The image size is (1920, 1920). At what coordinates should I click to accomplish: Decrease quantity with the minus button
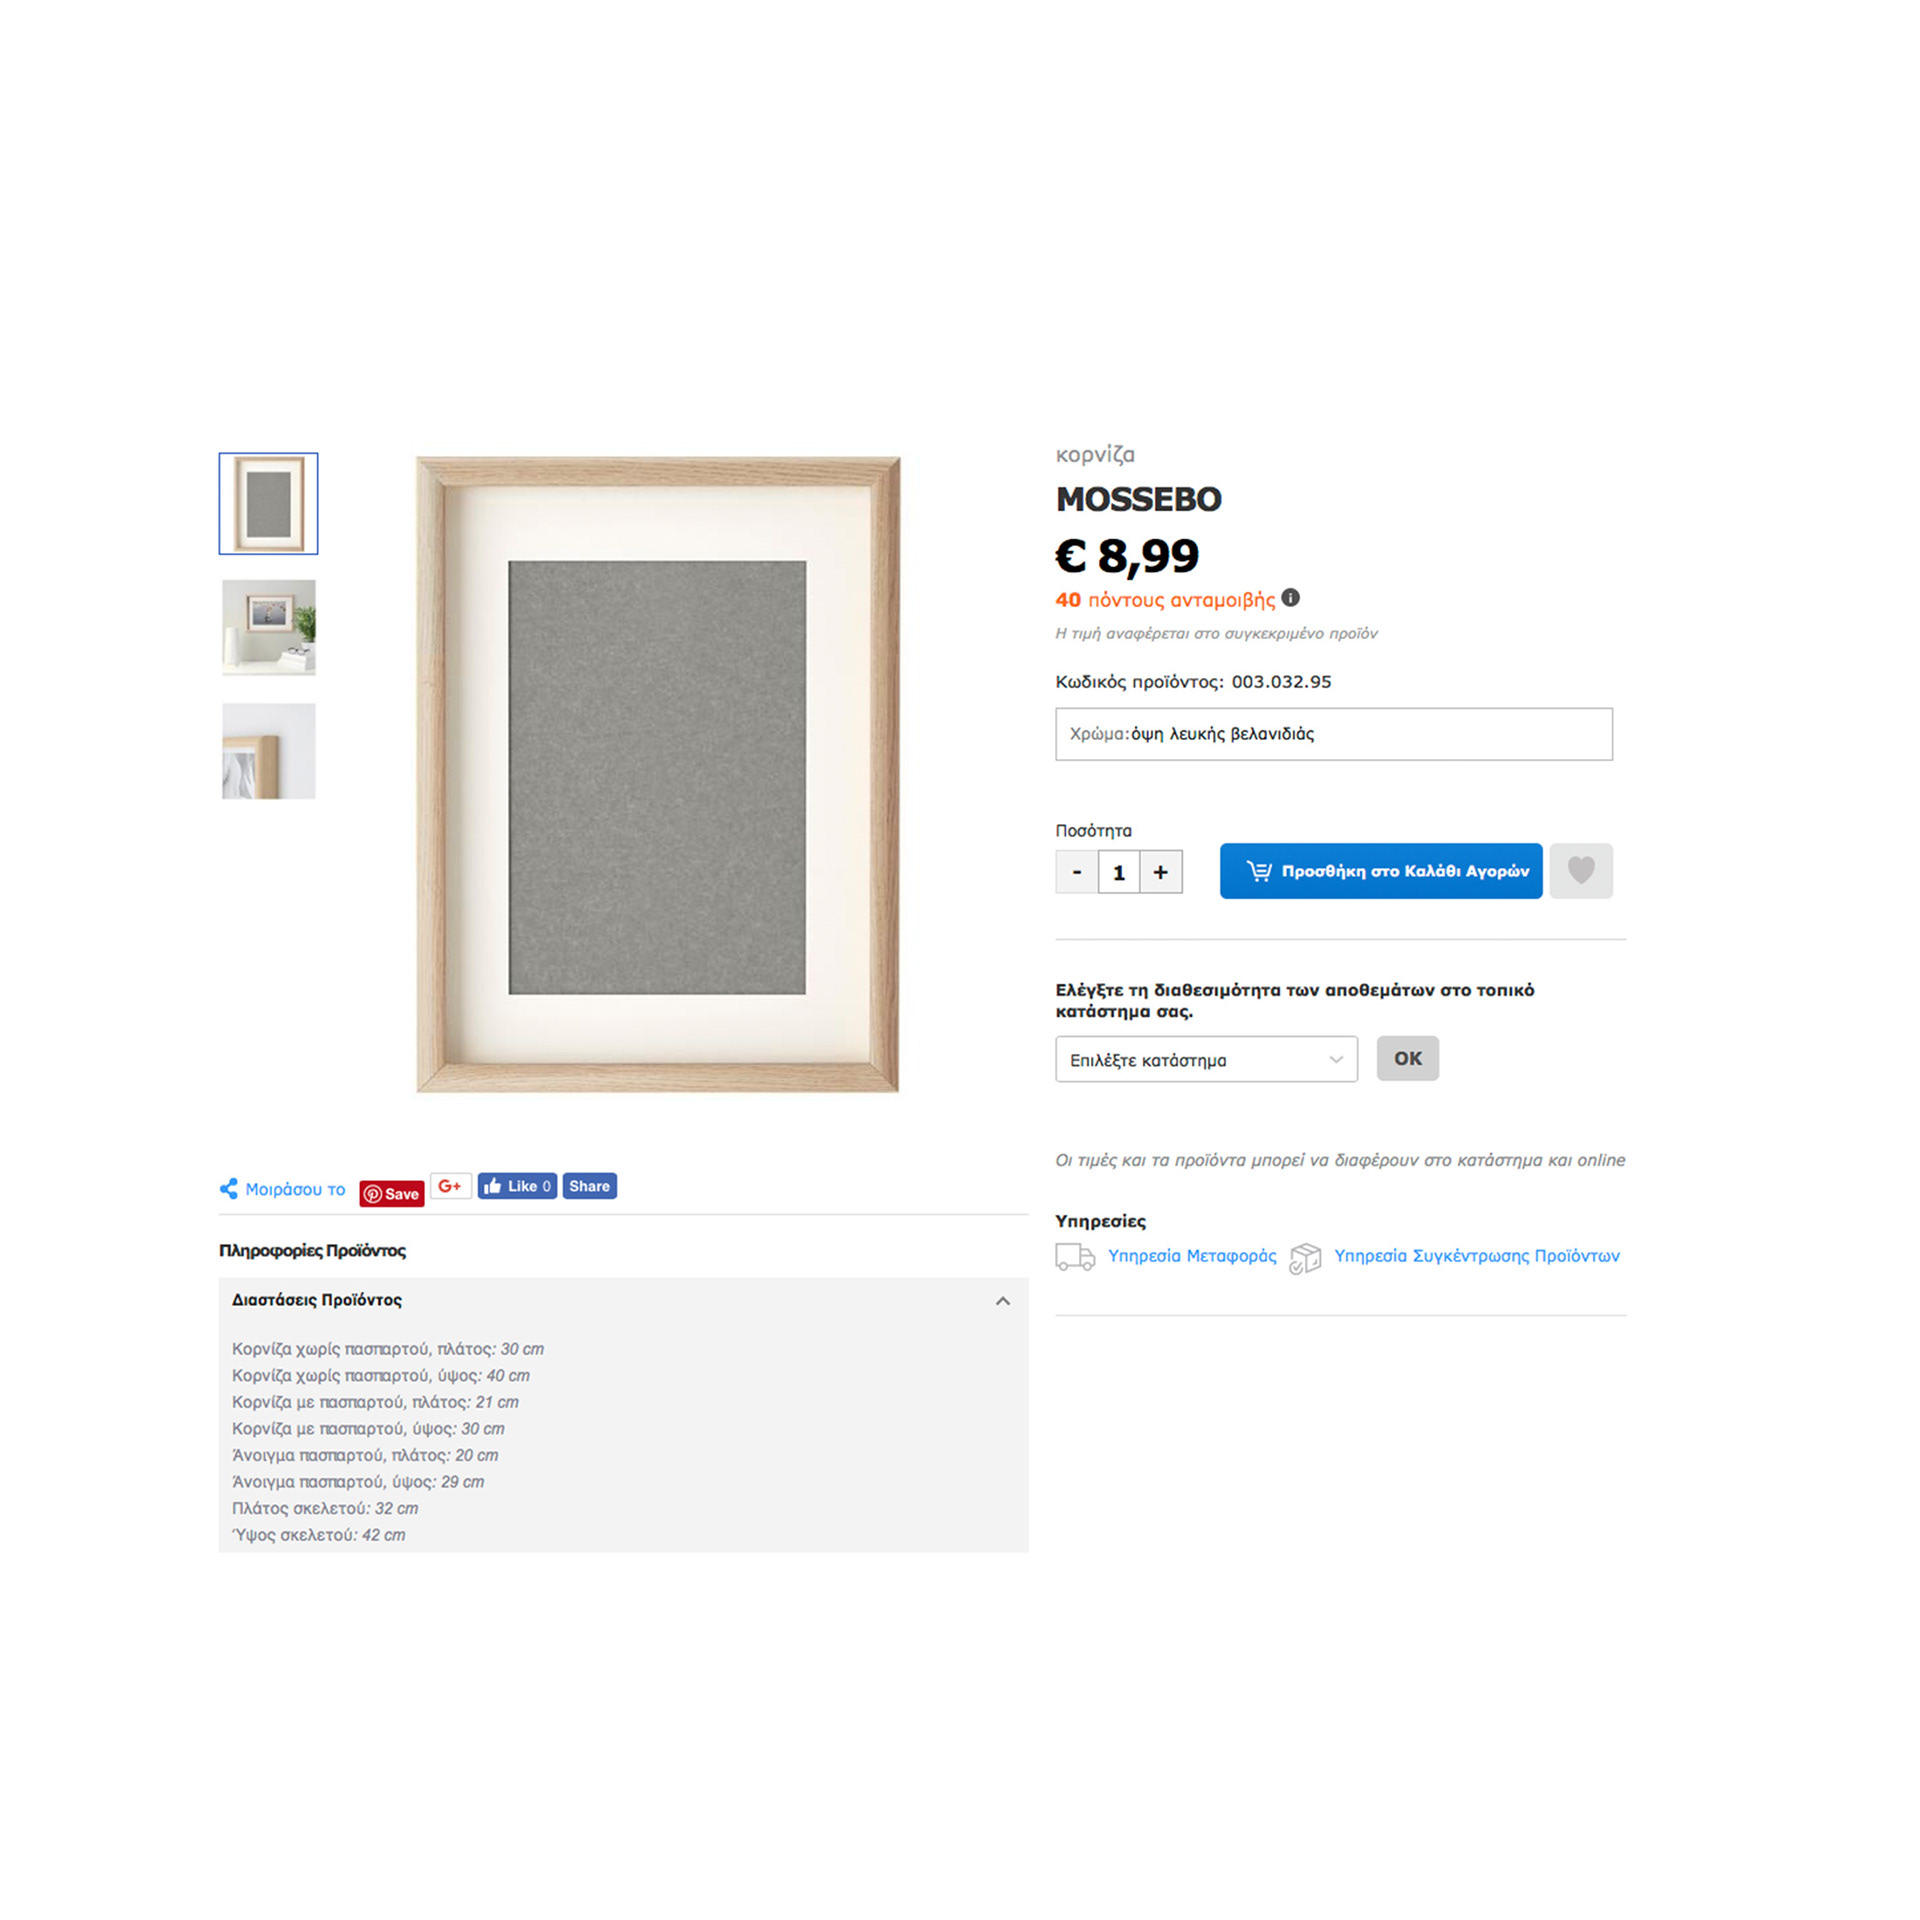click(1076, 872)
